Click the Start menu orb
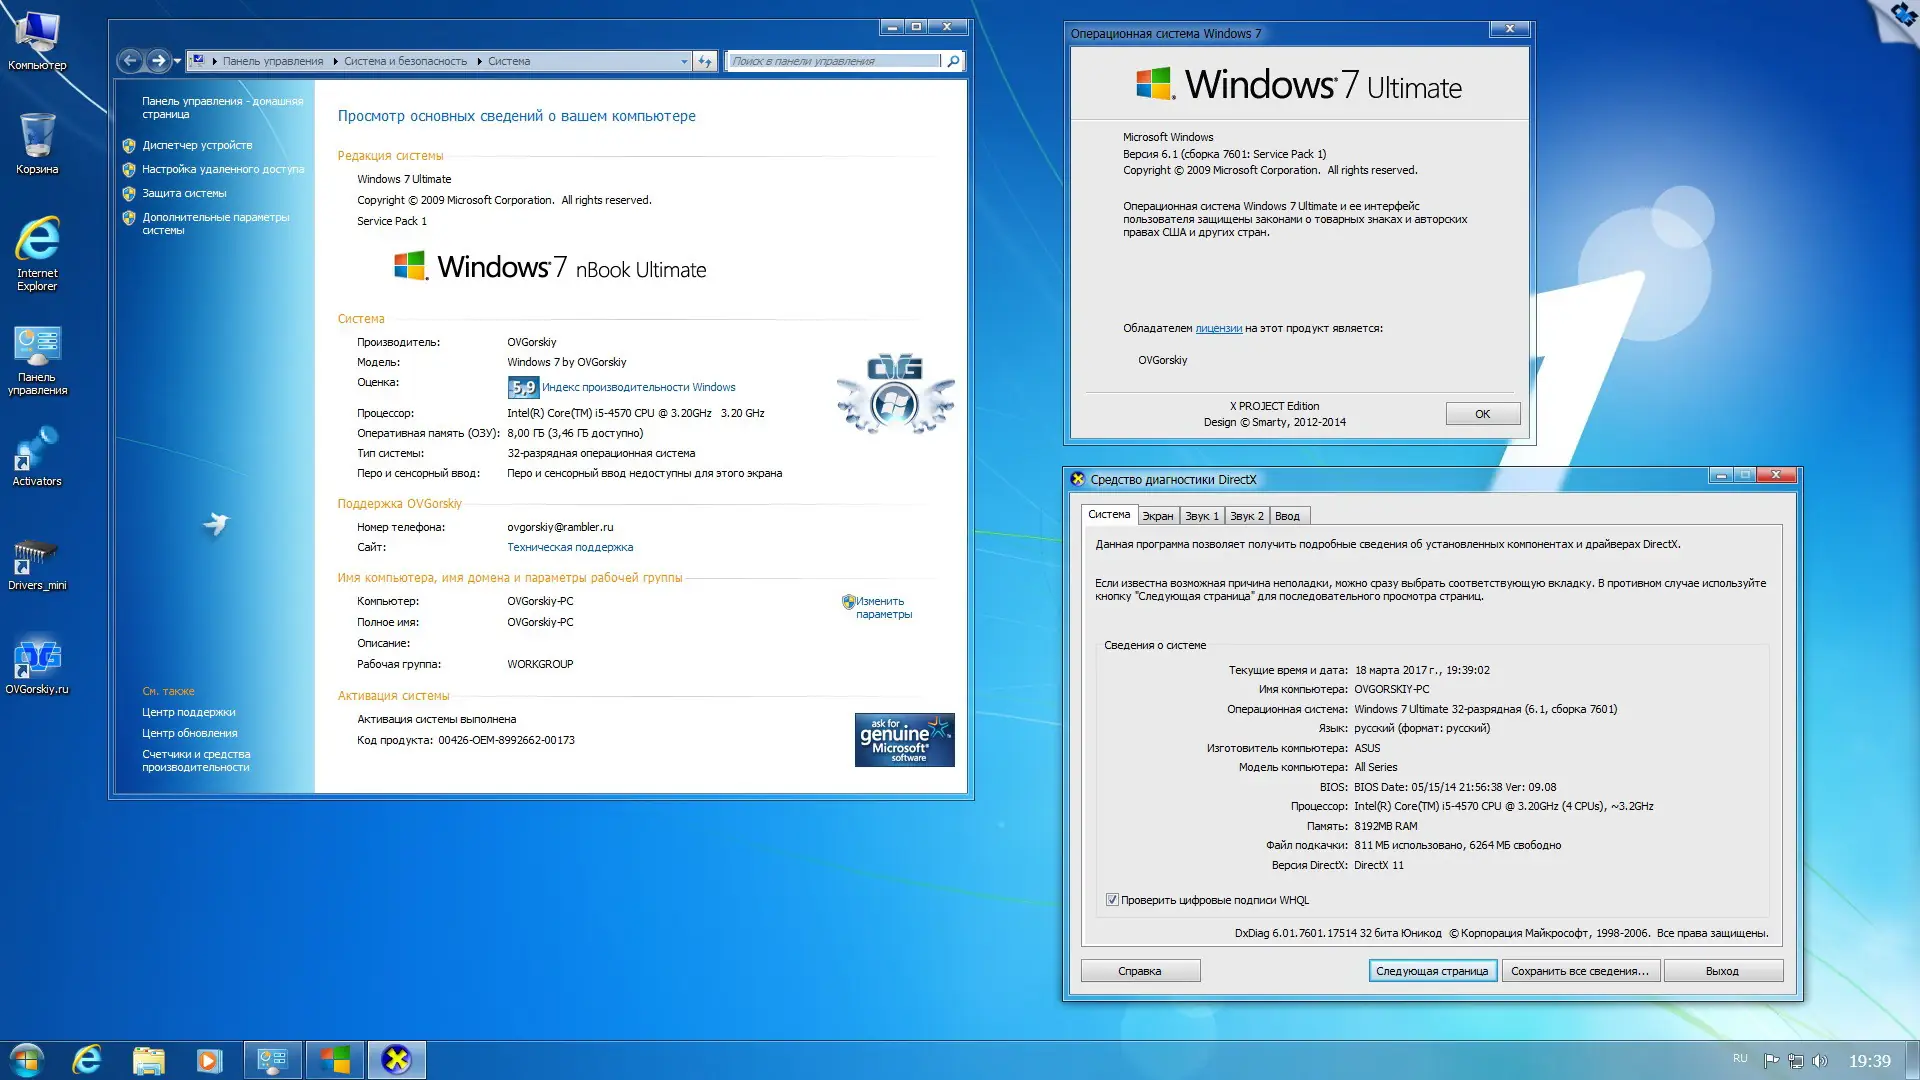The image size is (1920, 1080). (25, 1059)
